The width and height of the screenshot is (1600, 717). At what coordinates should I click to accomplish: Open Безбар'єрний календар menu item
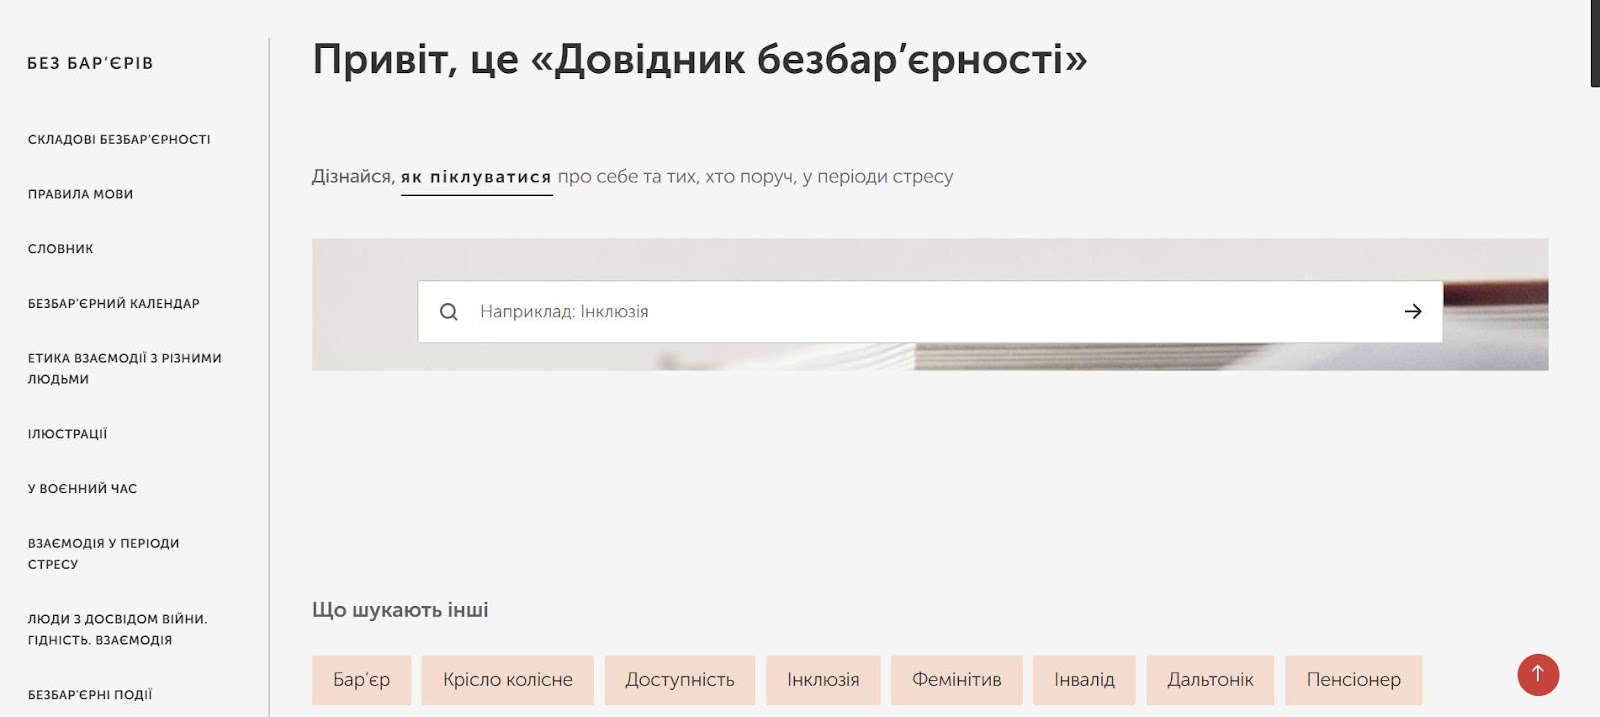click(114, 304)
